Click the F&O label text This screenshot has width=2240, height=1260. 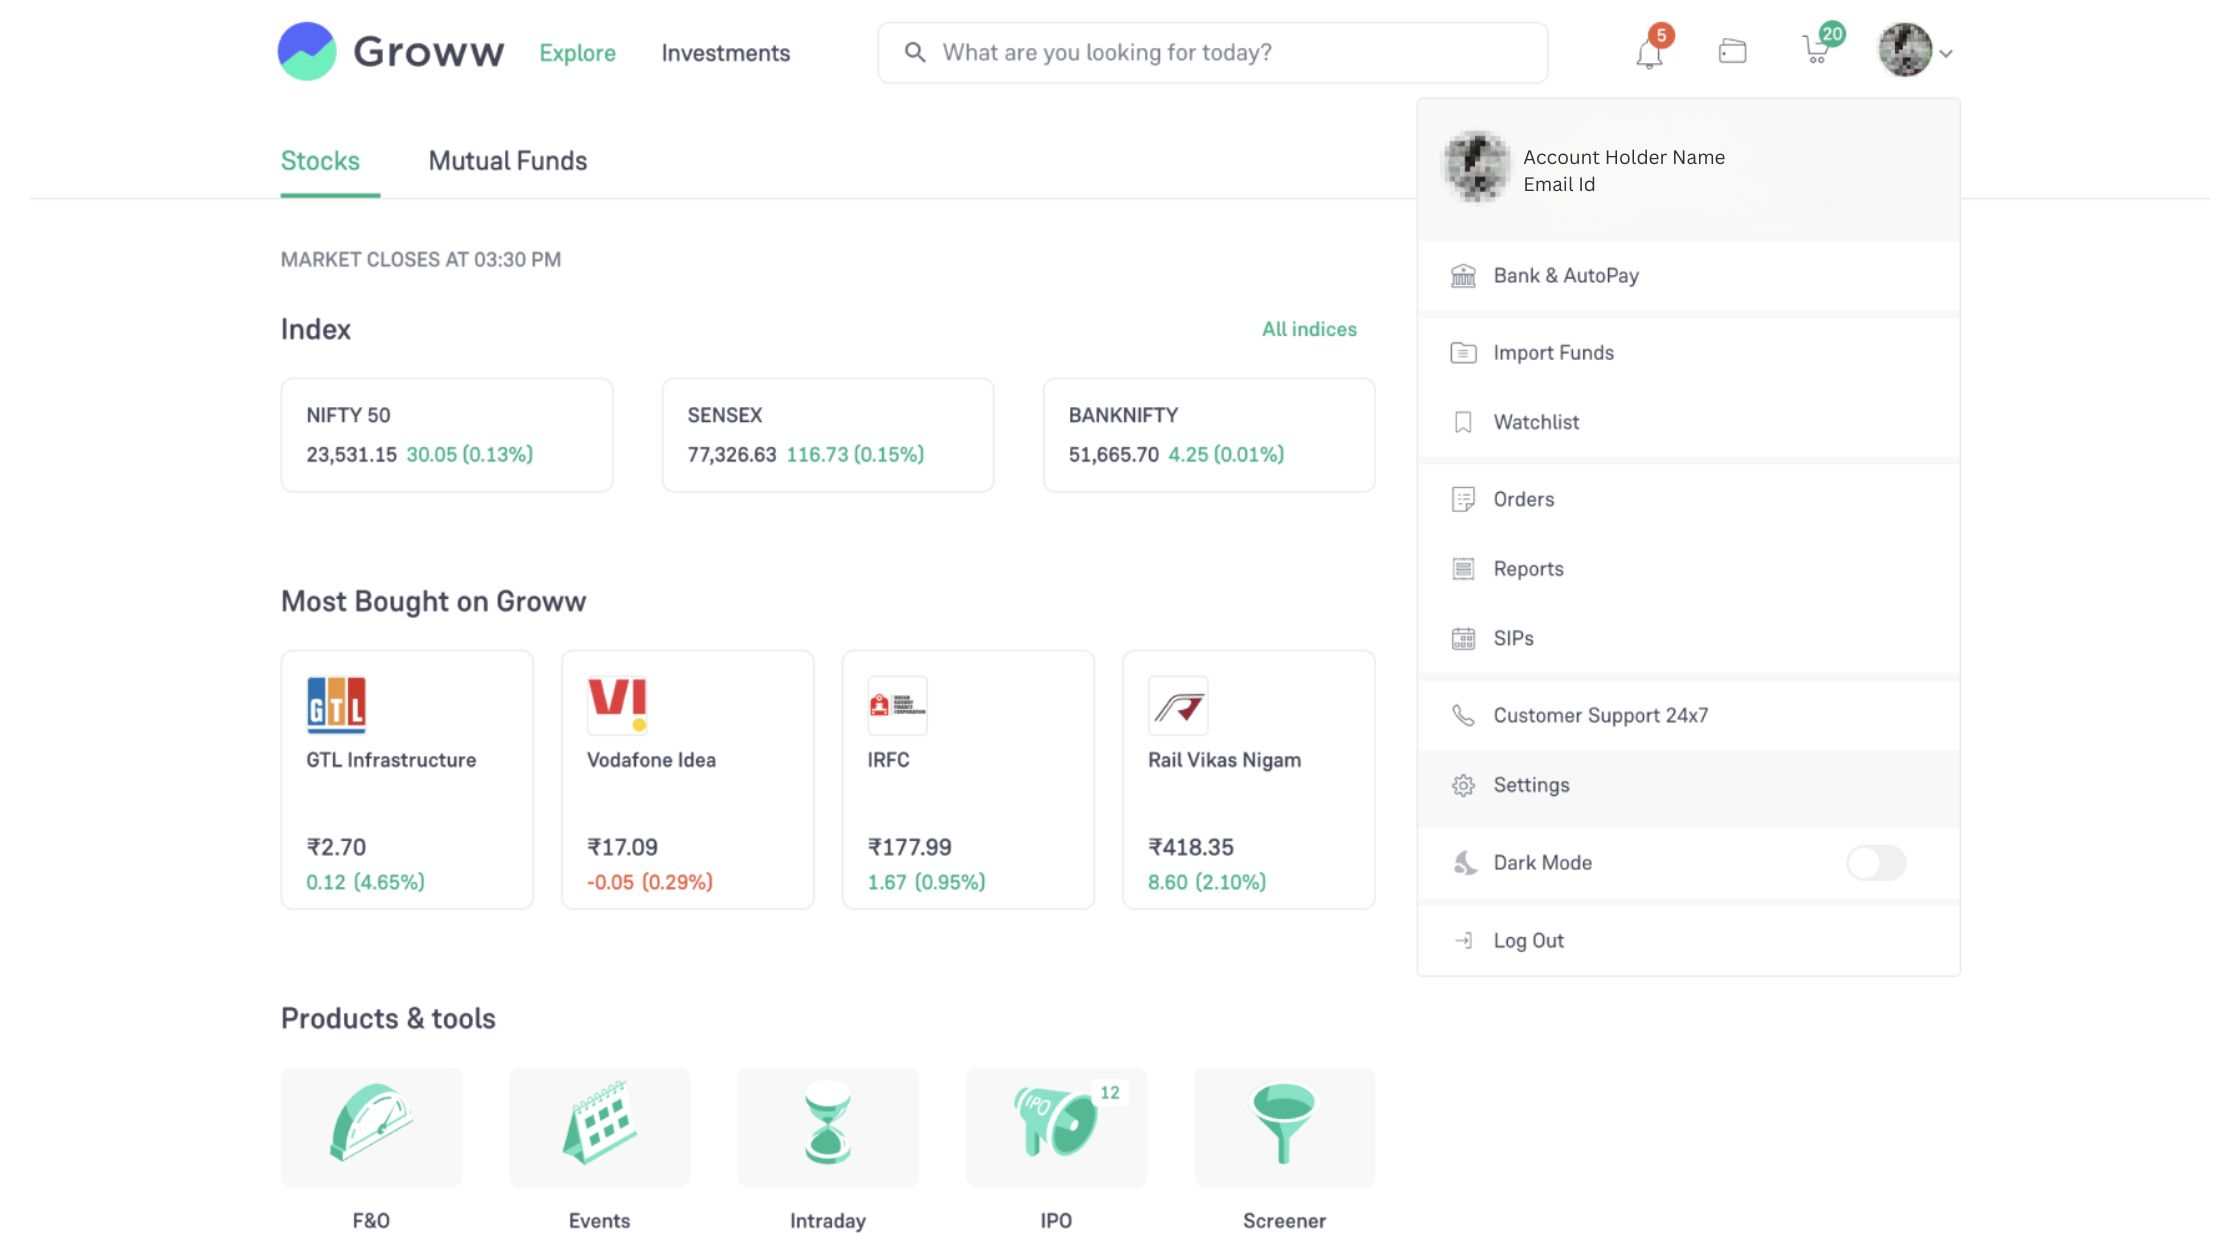tap(371, 1221)
